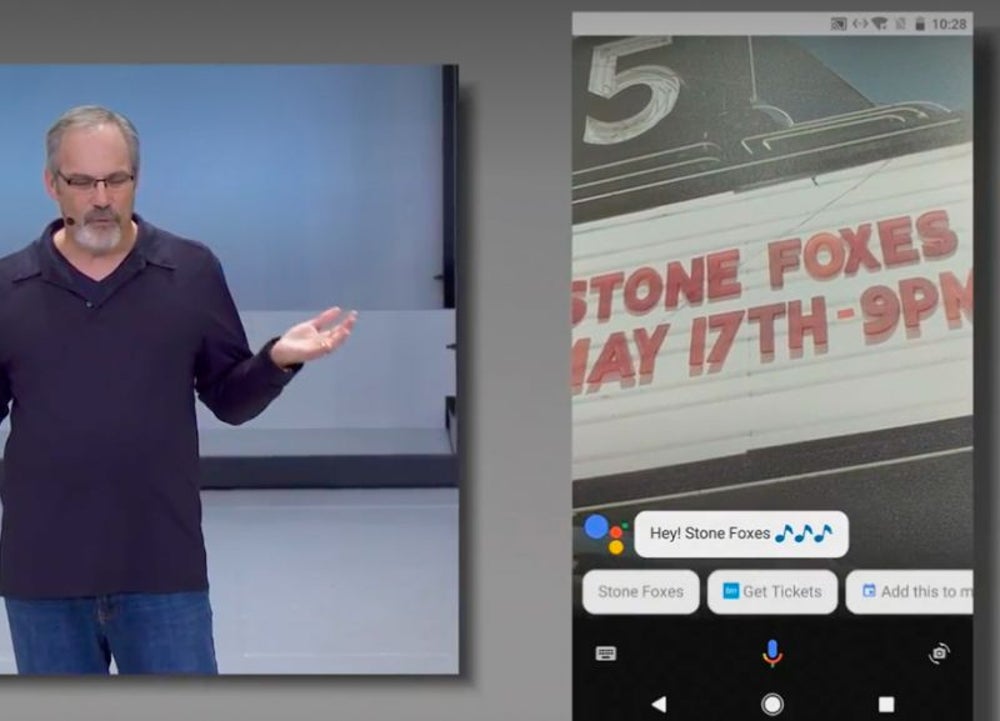The width and height of the screenshot is (1000, 721).
Task: Tap the Android back button
Action: [x=659, y=704]
